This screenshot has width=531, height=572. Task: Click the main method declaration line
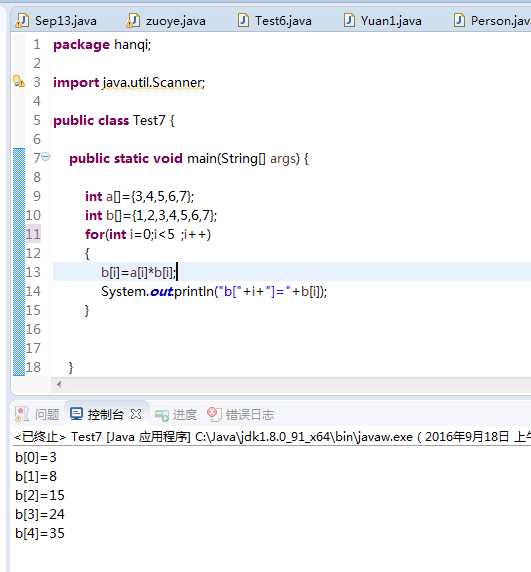(189, 159)
